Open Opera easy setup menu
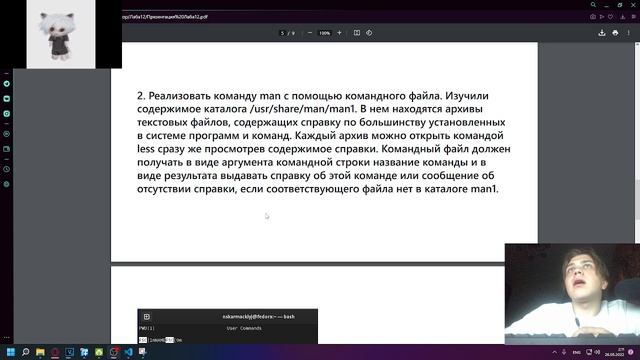Screen dimensions: 640x360 pos(633,17)
